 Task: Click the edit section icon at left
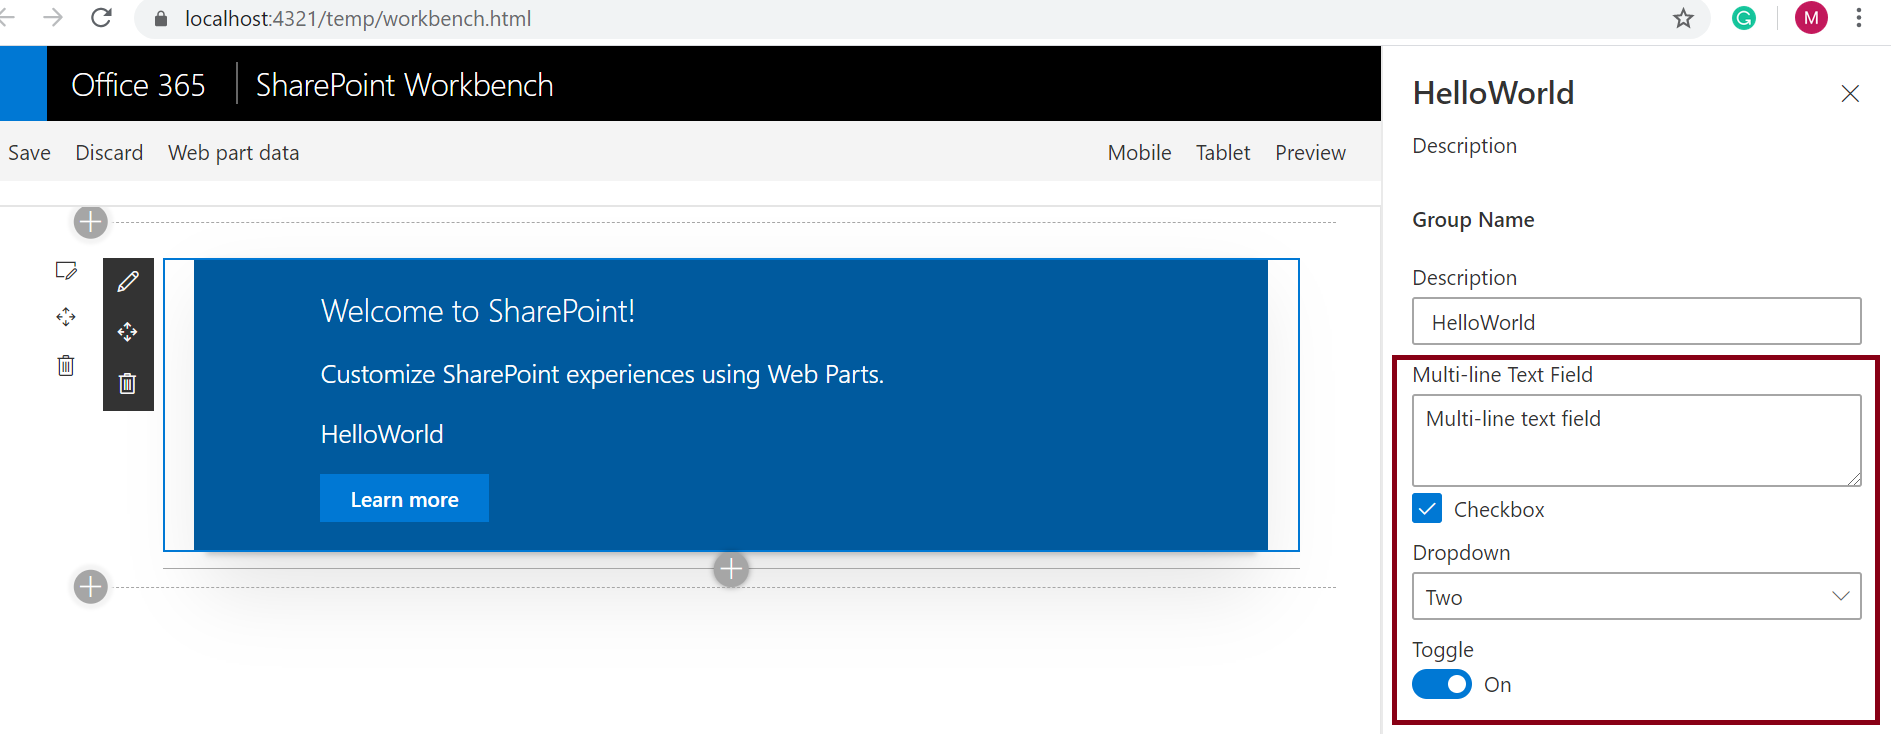click(x=66, y=270)
